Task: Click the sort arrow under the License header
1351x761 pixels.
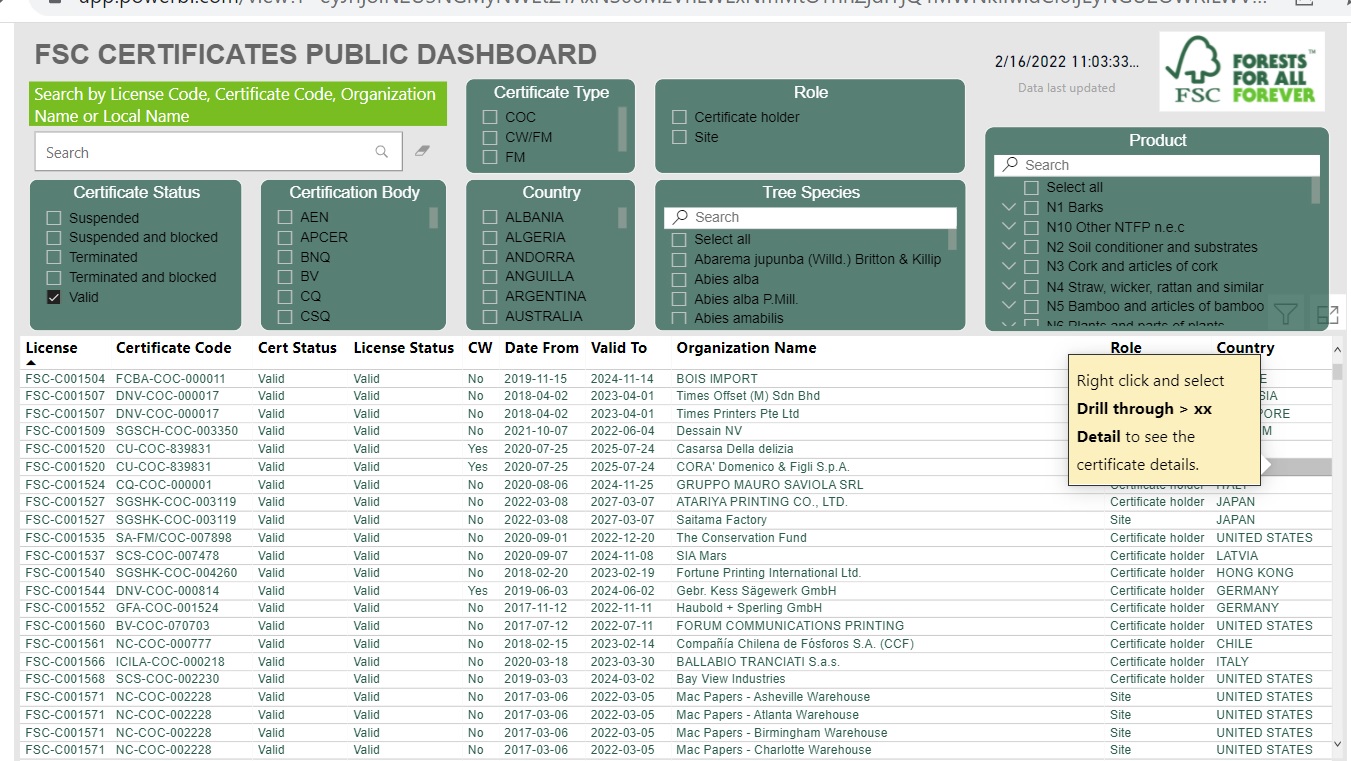Action: click(x=33, y=363)
